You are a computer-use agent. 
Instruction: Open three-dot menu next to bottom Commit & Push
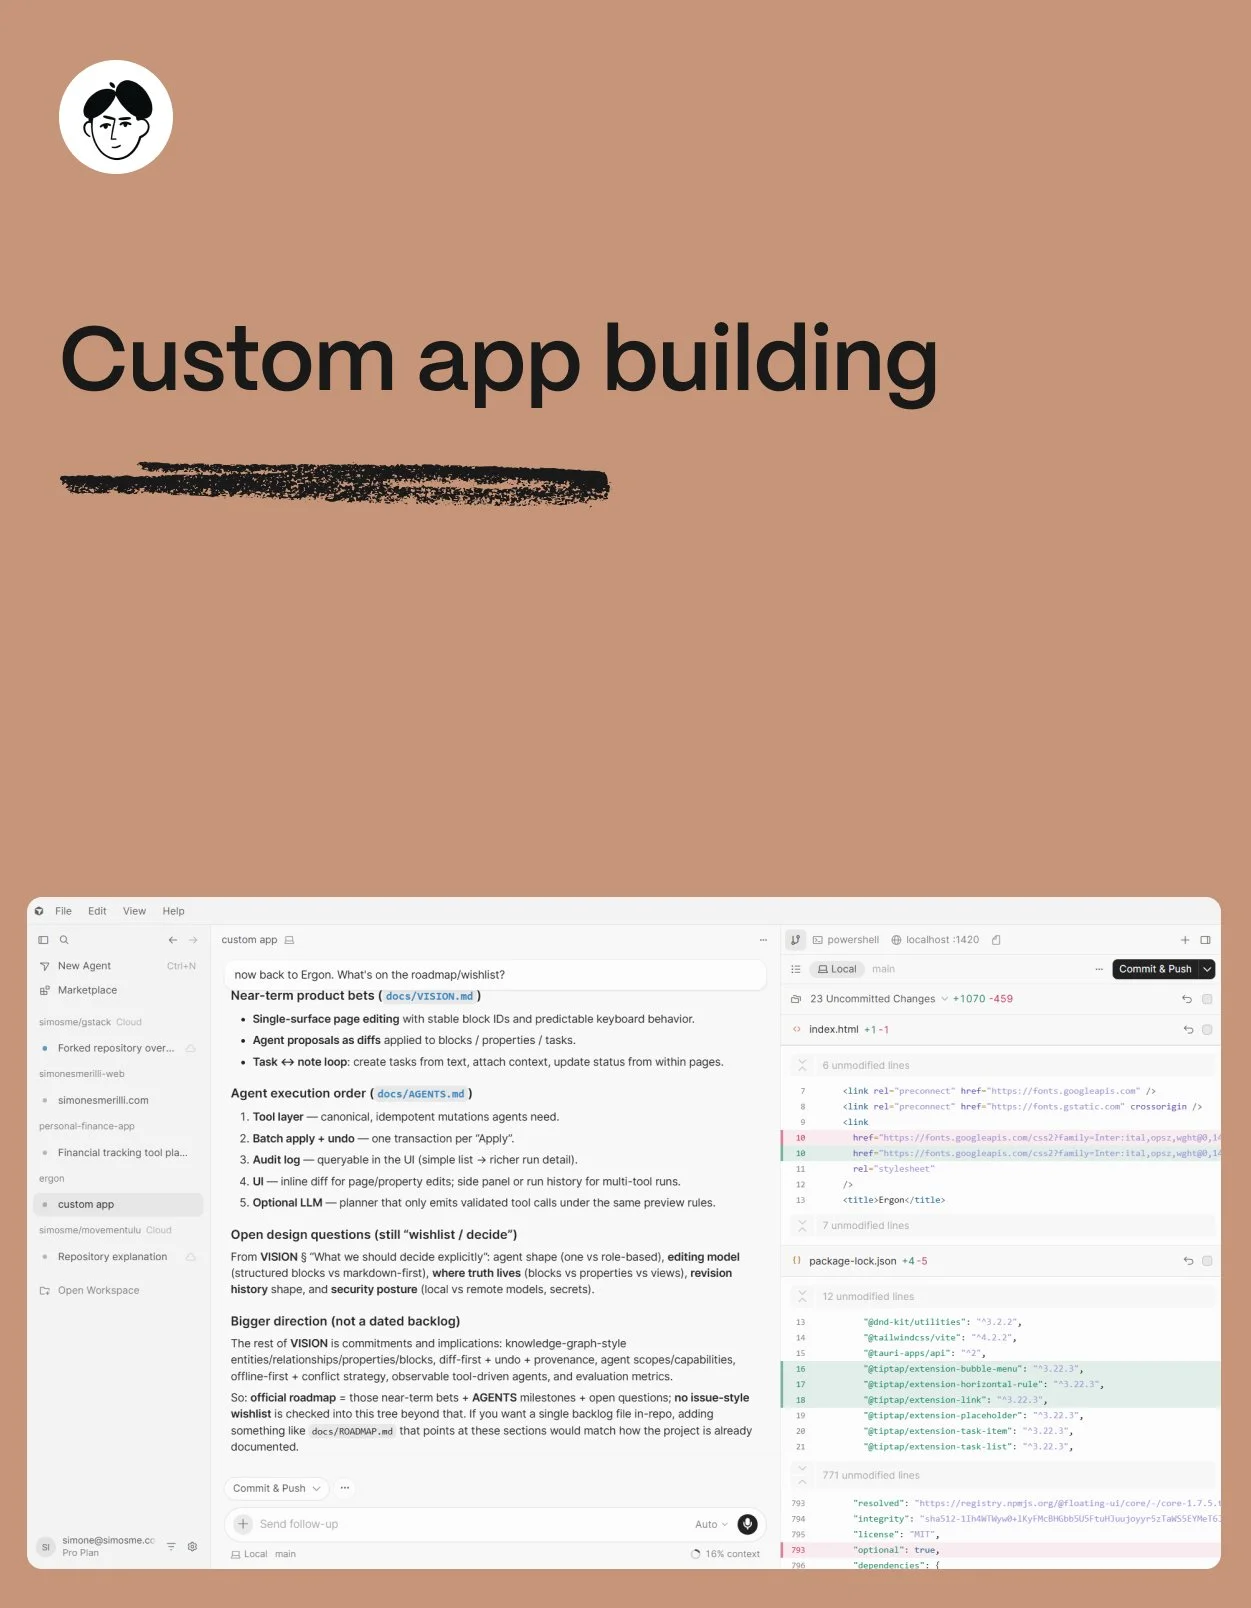344,1488
